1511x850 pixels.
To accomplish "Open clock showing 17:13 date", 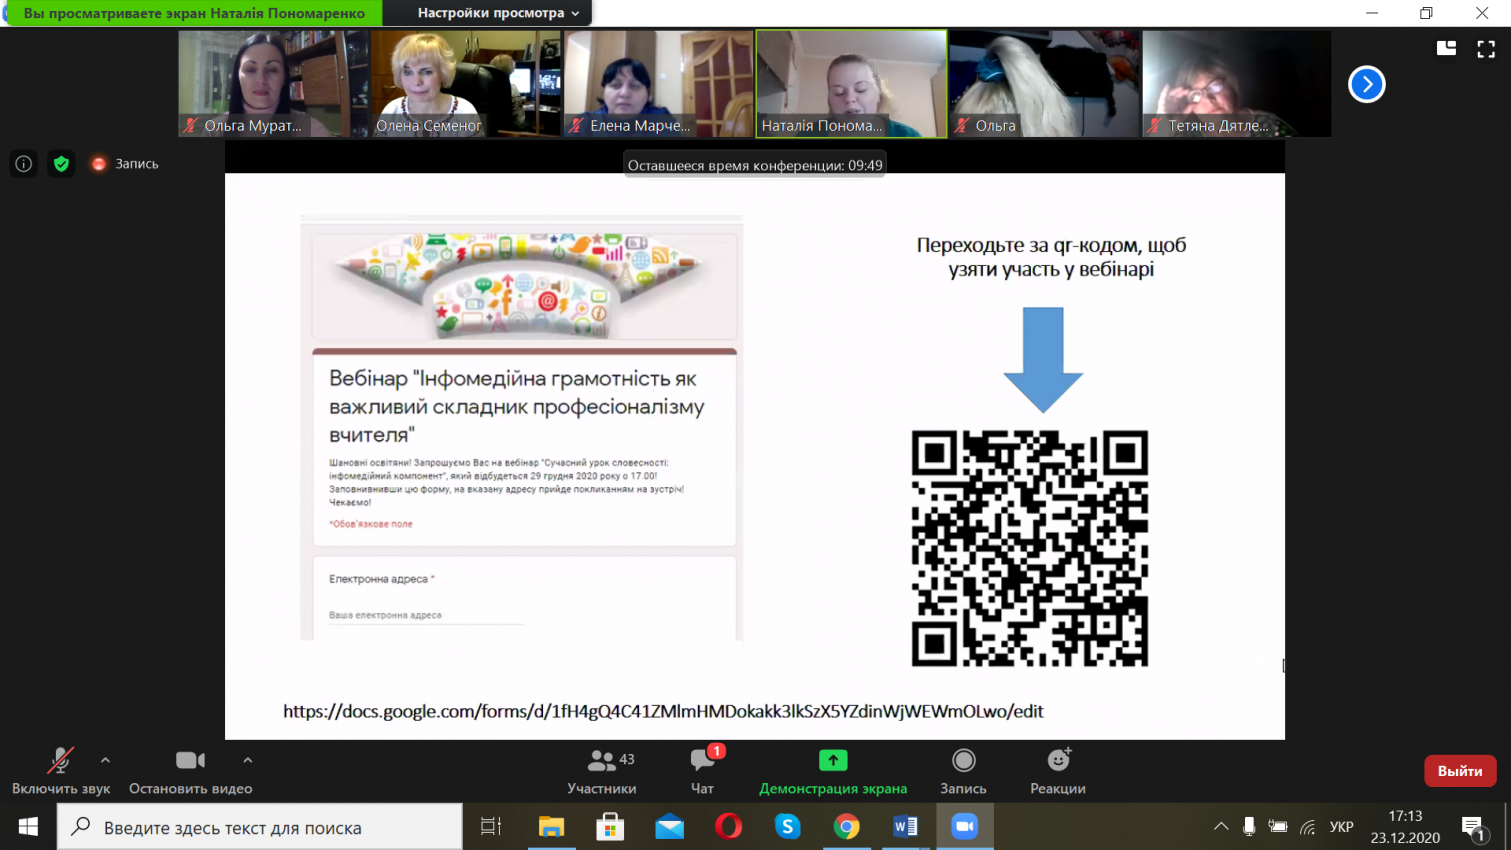I will point(1405,827).
